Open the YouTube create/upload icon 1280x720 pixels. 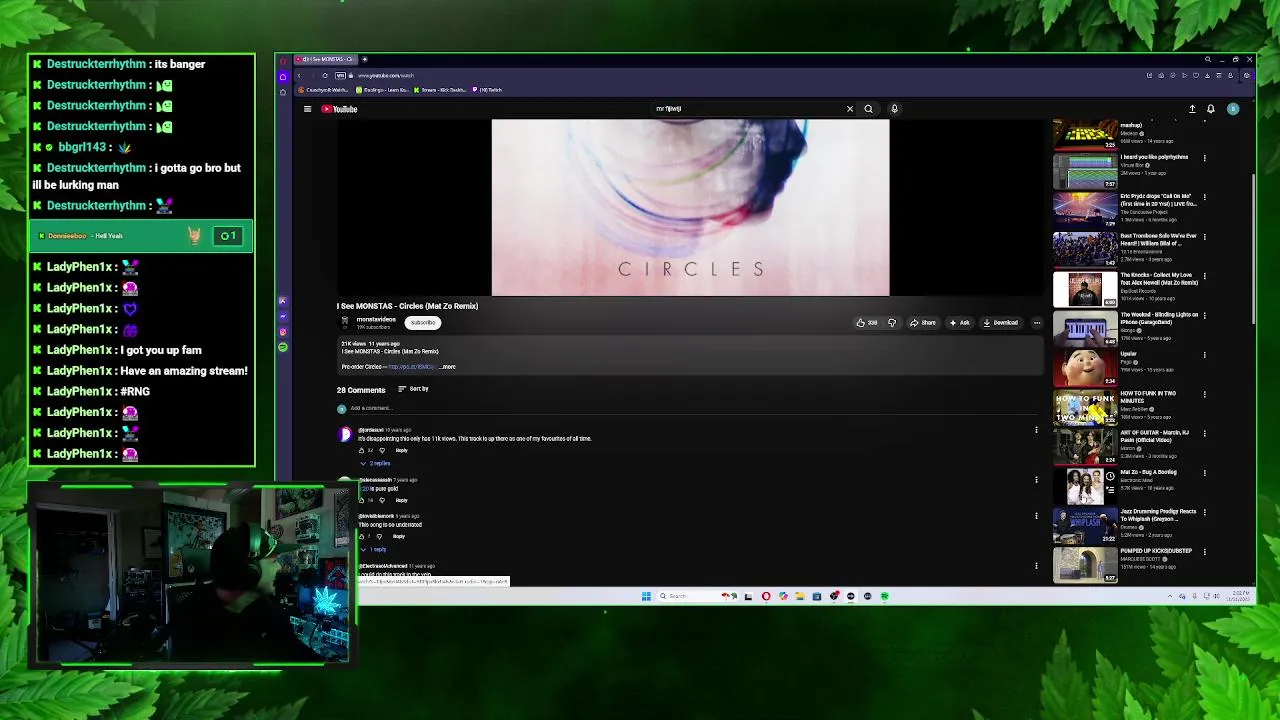pyautogui.click(x=1192, y=109)
